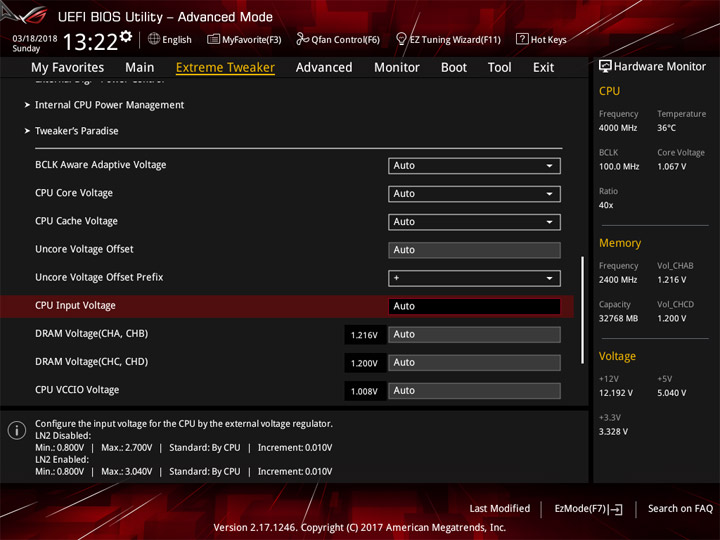The width and height of the screenshot is (720, 540).
Task: Click the settings gear beside the clock
Action: pos(126,36)
